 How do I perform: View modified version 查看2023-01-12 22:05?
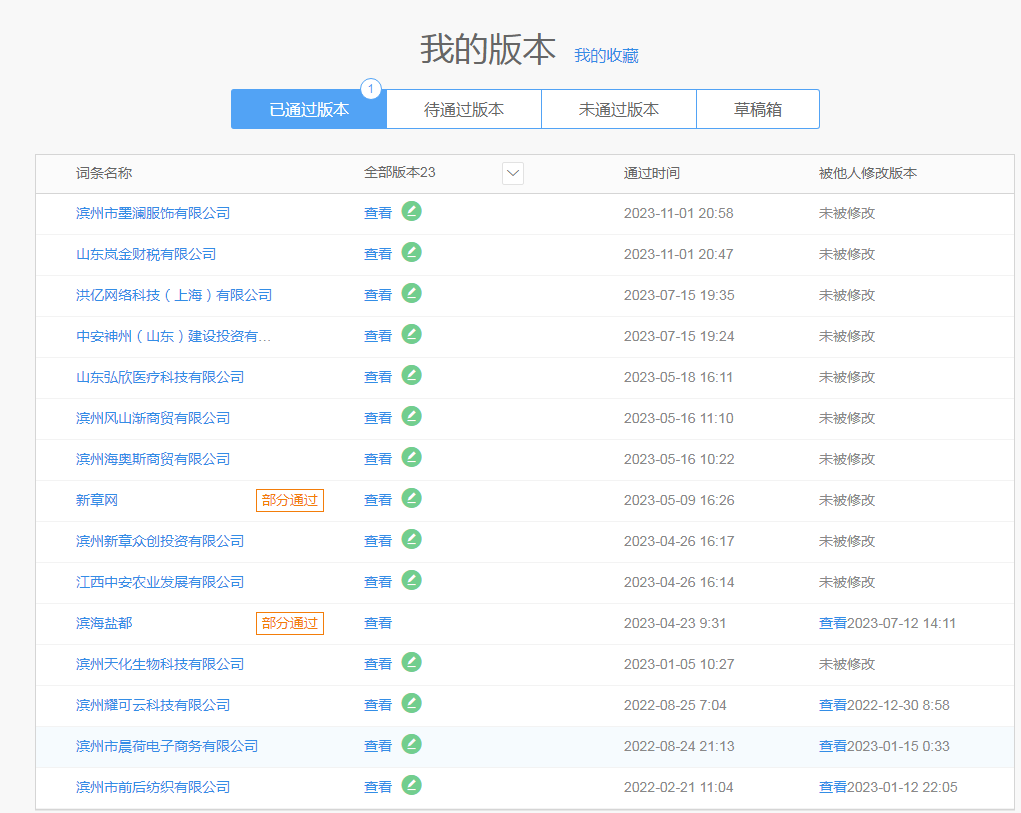point(888,788)
